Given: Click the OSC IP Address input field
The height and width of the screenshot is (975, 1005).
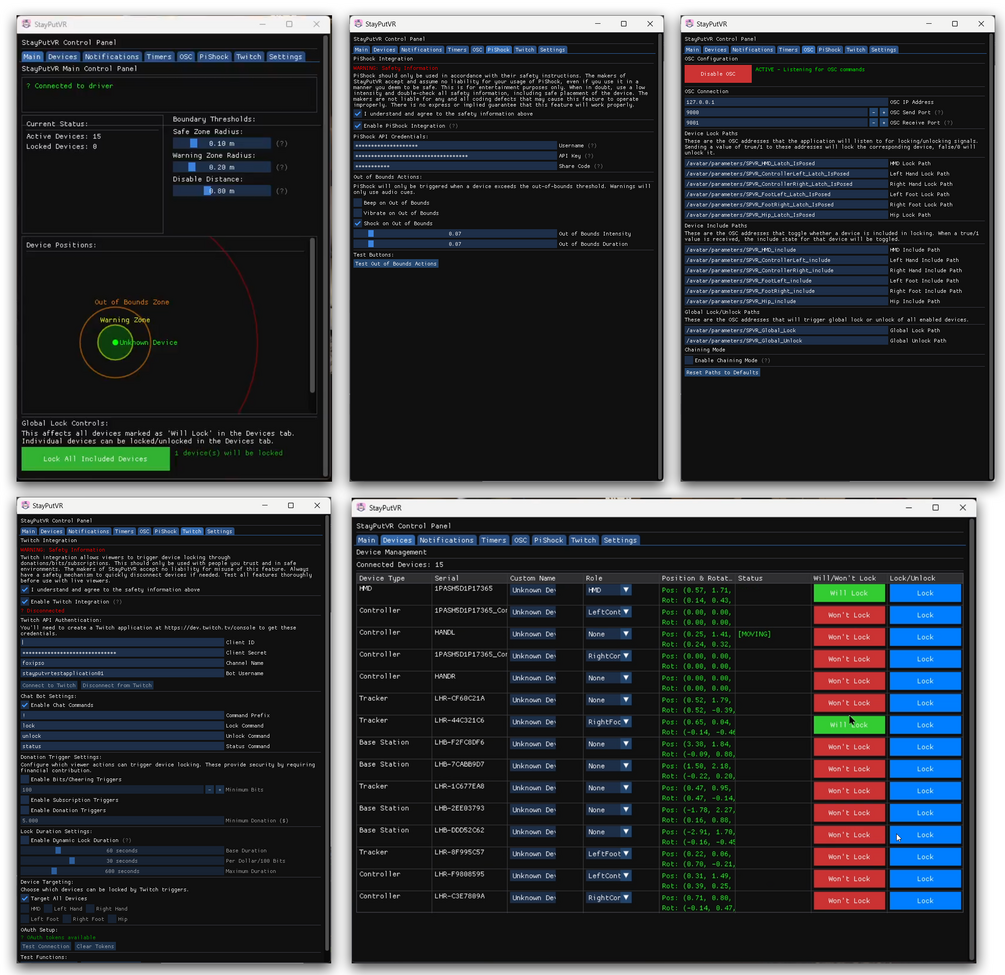Looking at the screenshot, I should [x=786, y=102].
